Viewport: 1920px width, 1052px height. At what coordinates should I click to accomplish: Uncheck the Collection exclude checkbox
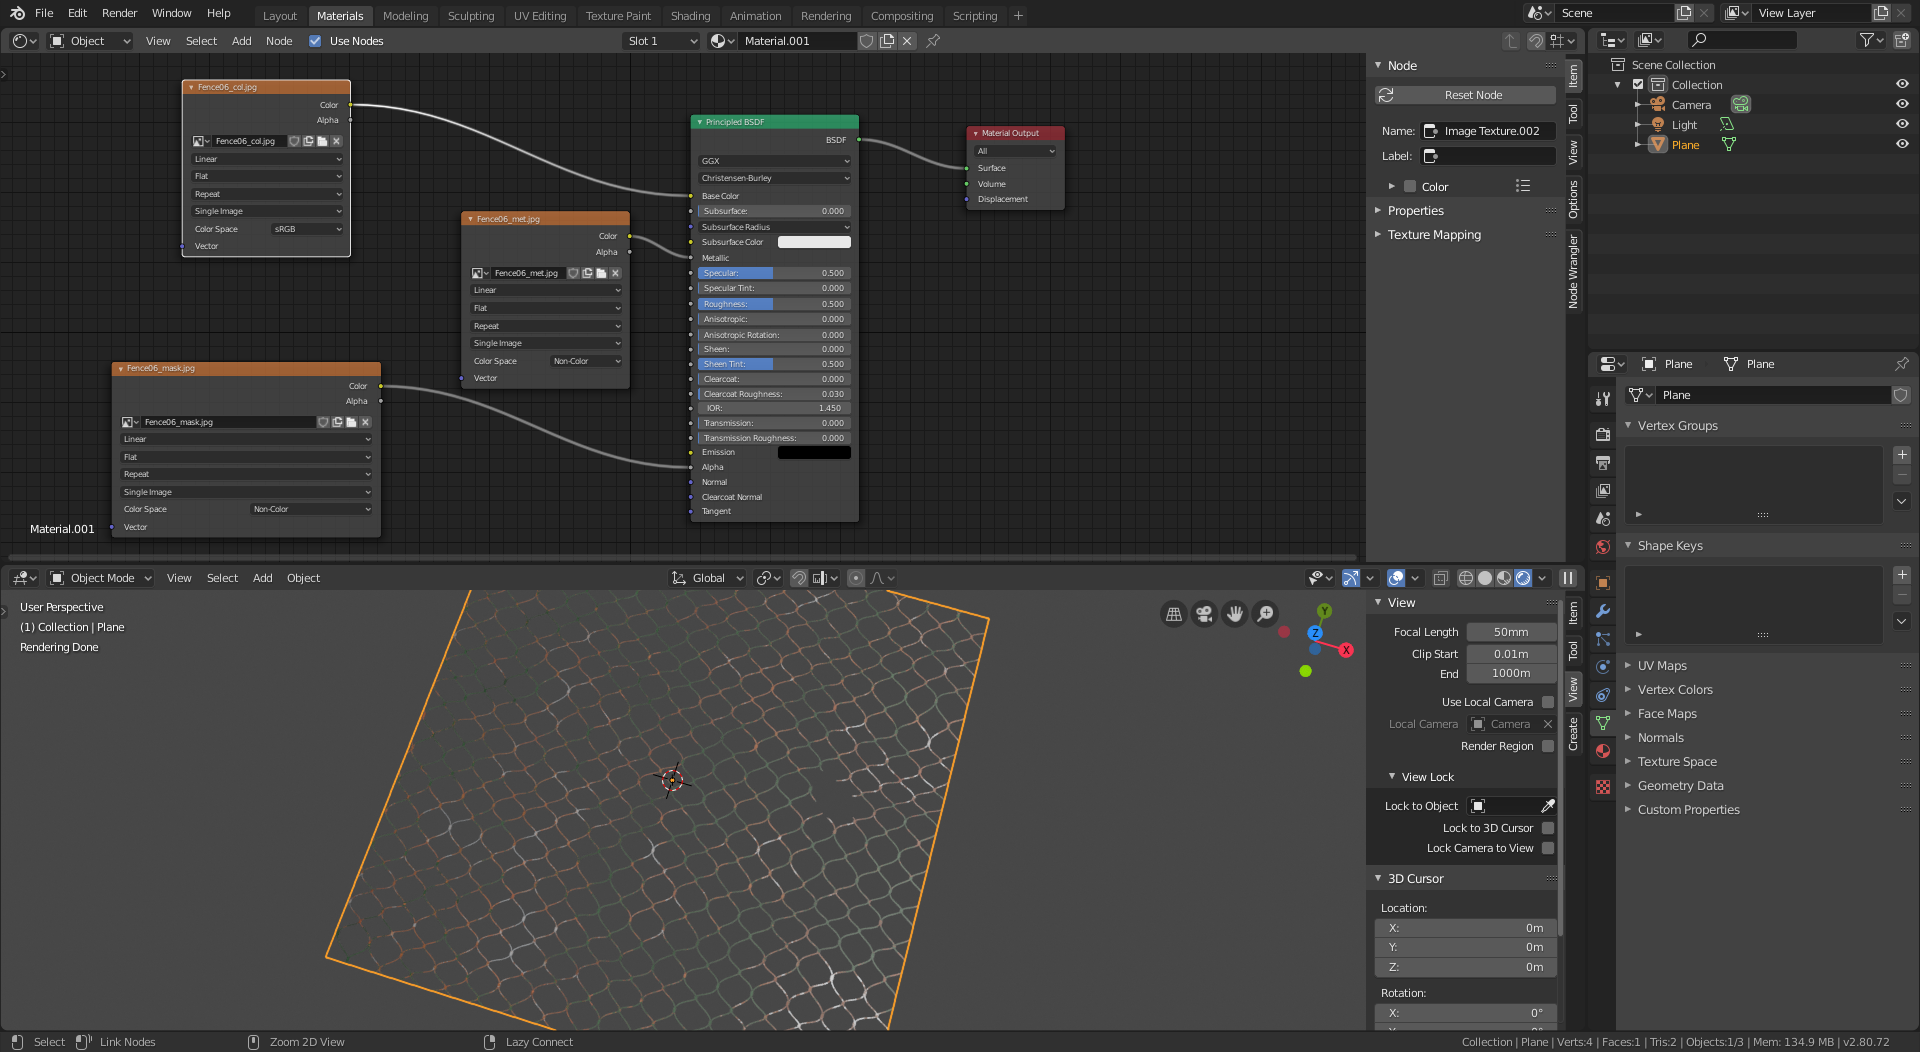[1638, 85]
